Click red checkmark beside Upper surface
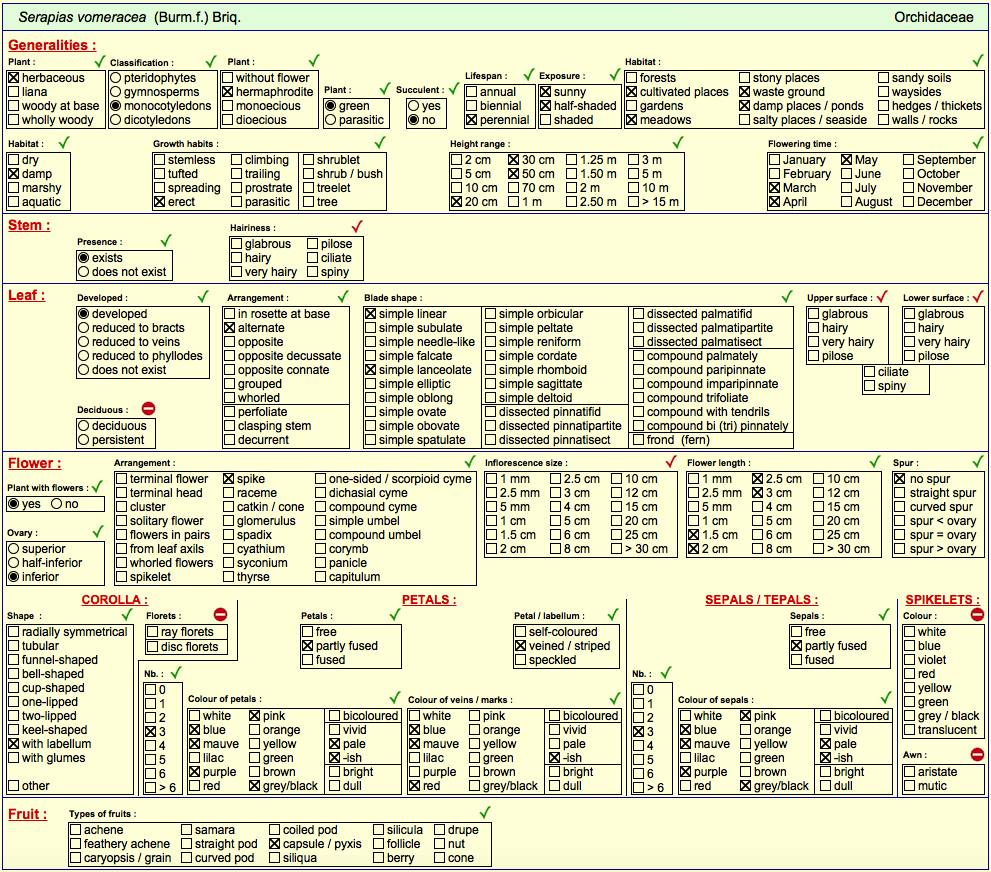 [x=882, y=296]
